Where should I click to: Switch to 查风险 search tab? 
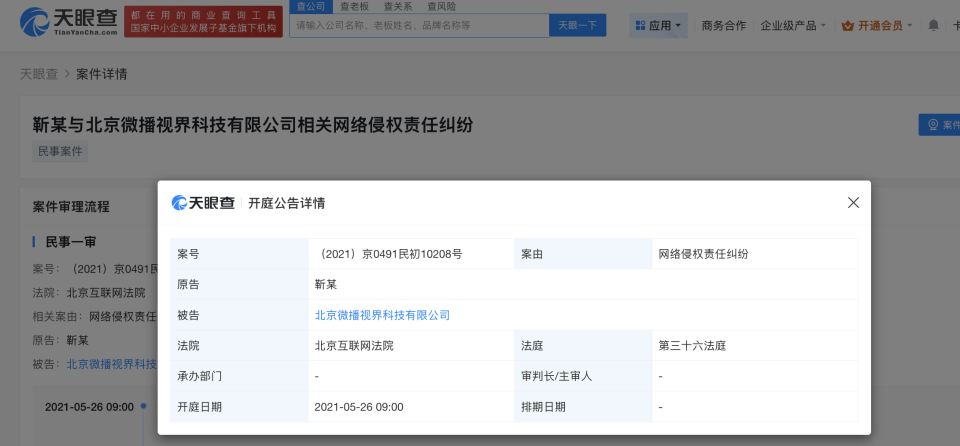(441, 7)
